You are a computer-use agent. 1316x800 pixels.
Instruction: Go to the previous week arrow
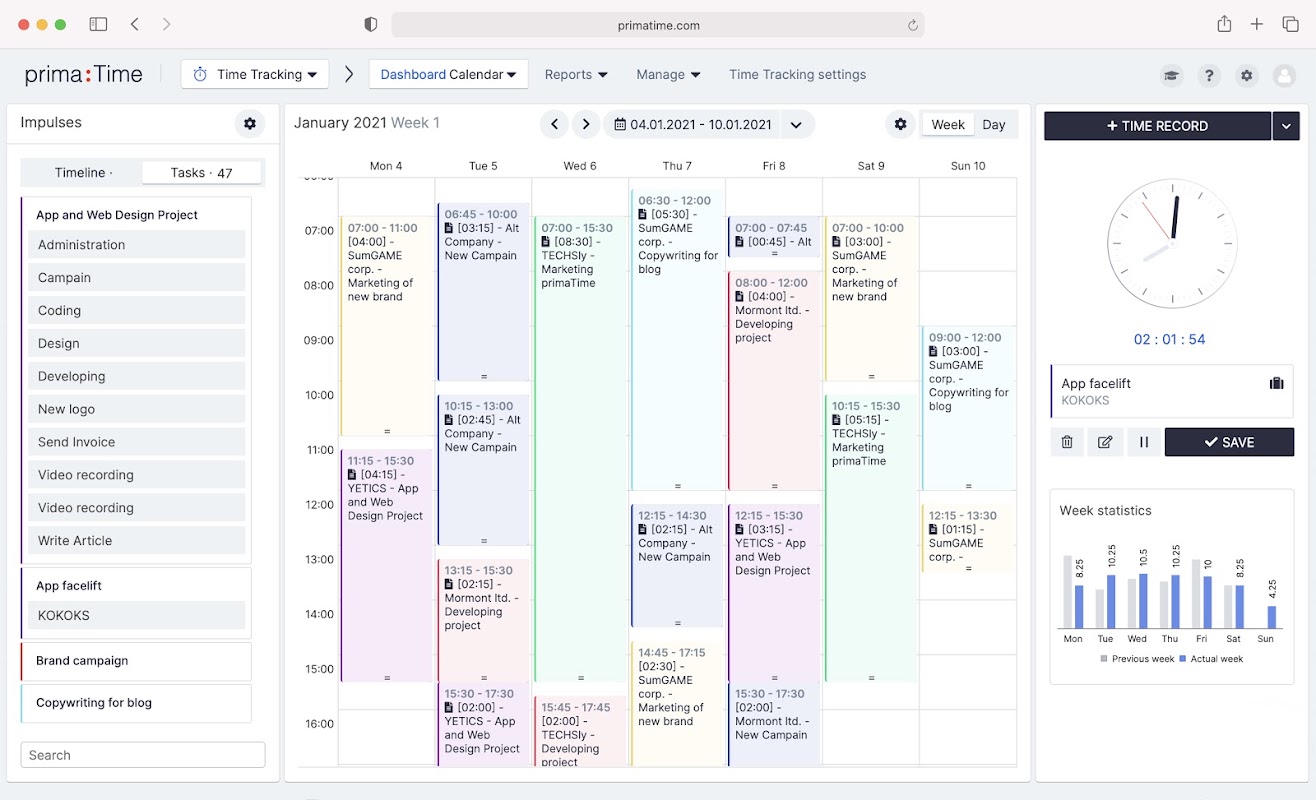point(554,125)
